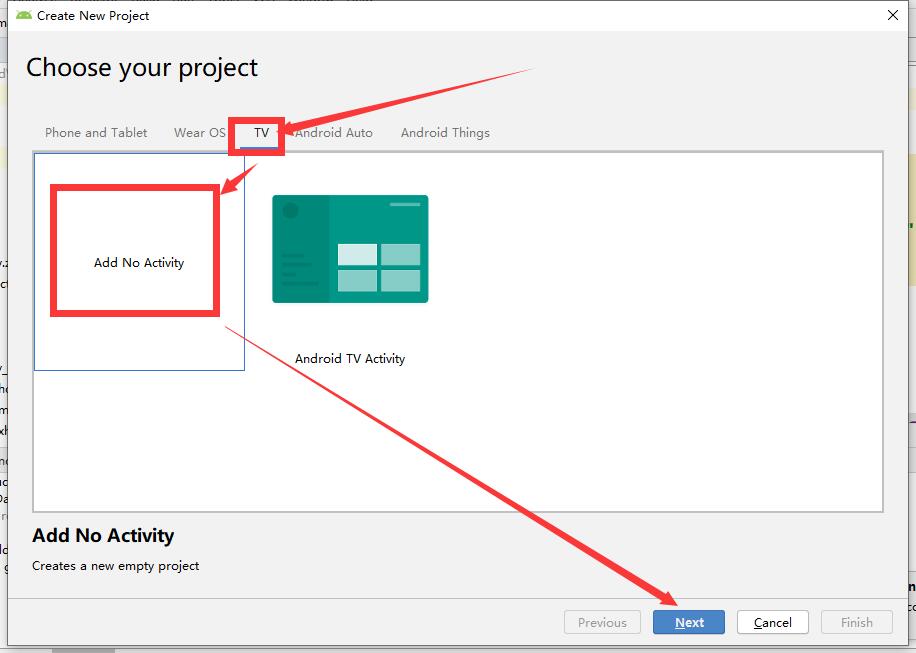Close the Create New Project dialog
This screenshot has height=653, width=916.
click(x=893, y=15)
